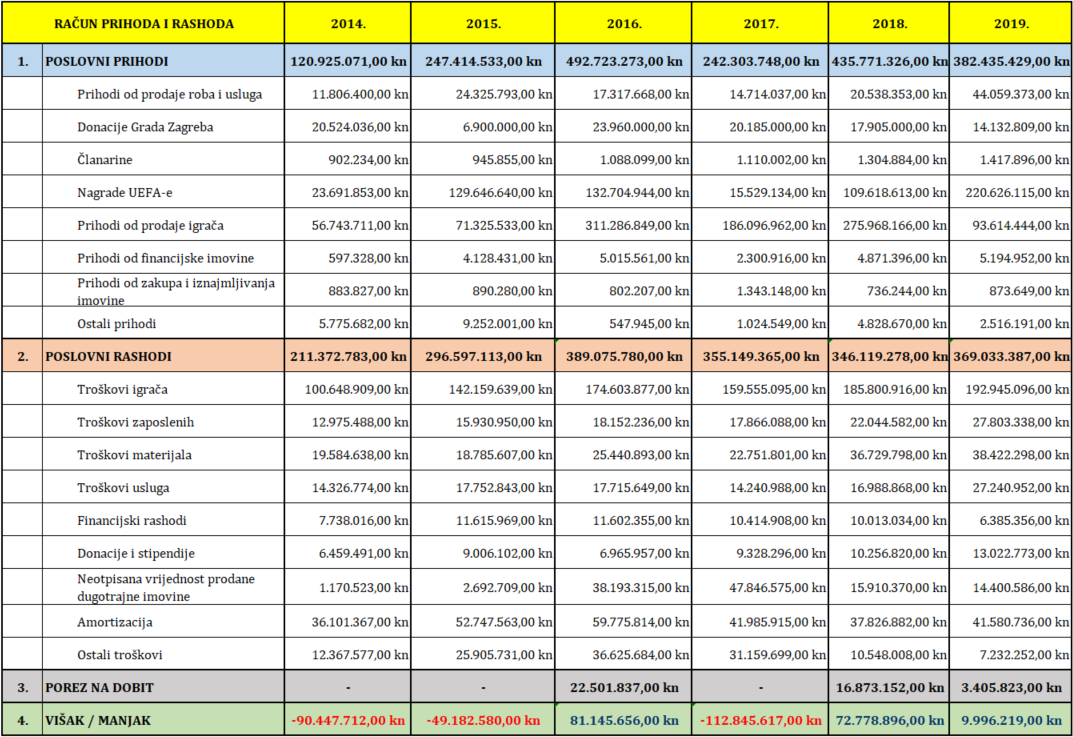Select tax value 3.405.823,00 kn

[1011, 688]
